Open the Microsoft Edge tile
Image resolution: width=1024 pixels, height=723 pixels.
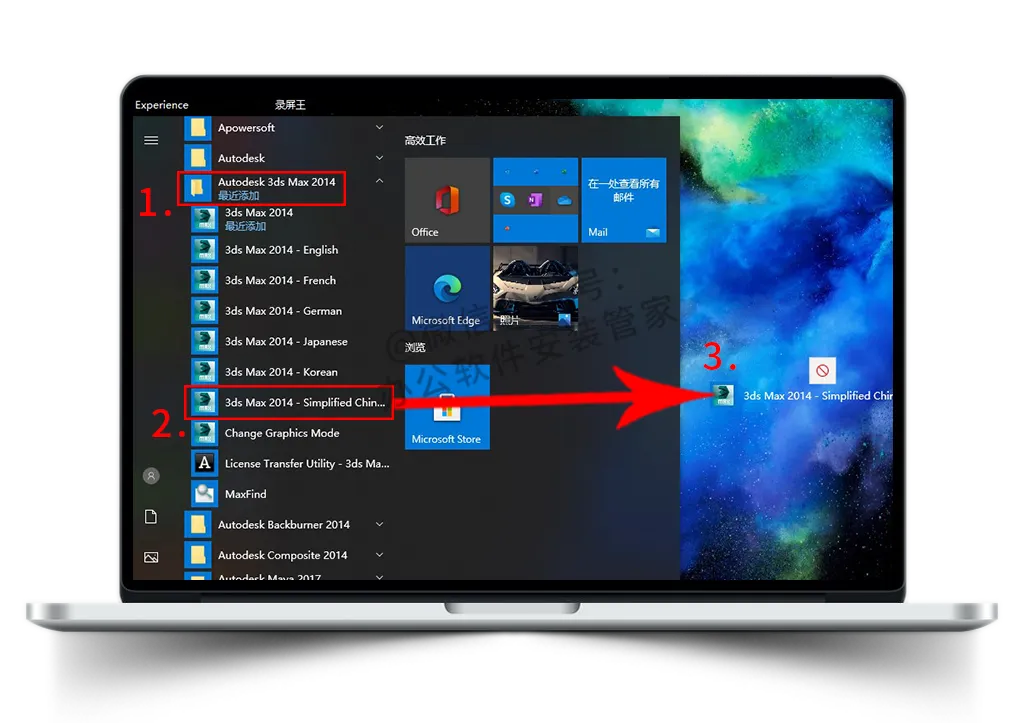tap(447, 288)
